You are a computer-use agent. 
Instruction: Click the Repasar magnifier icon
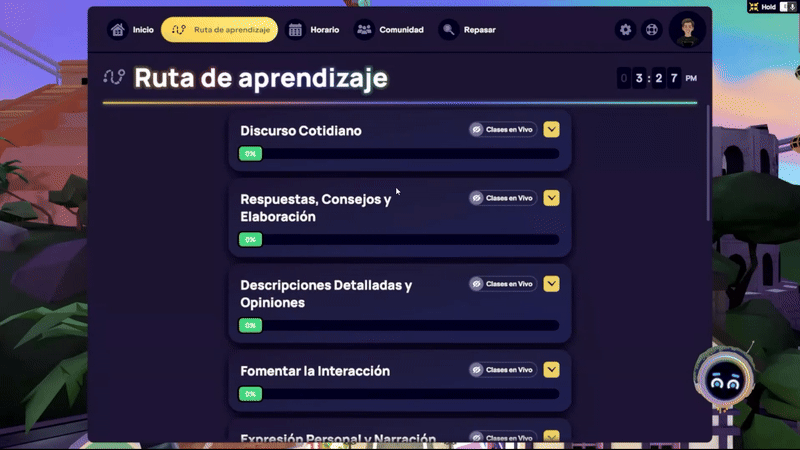click(x=449, y=30)
